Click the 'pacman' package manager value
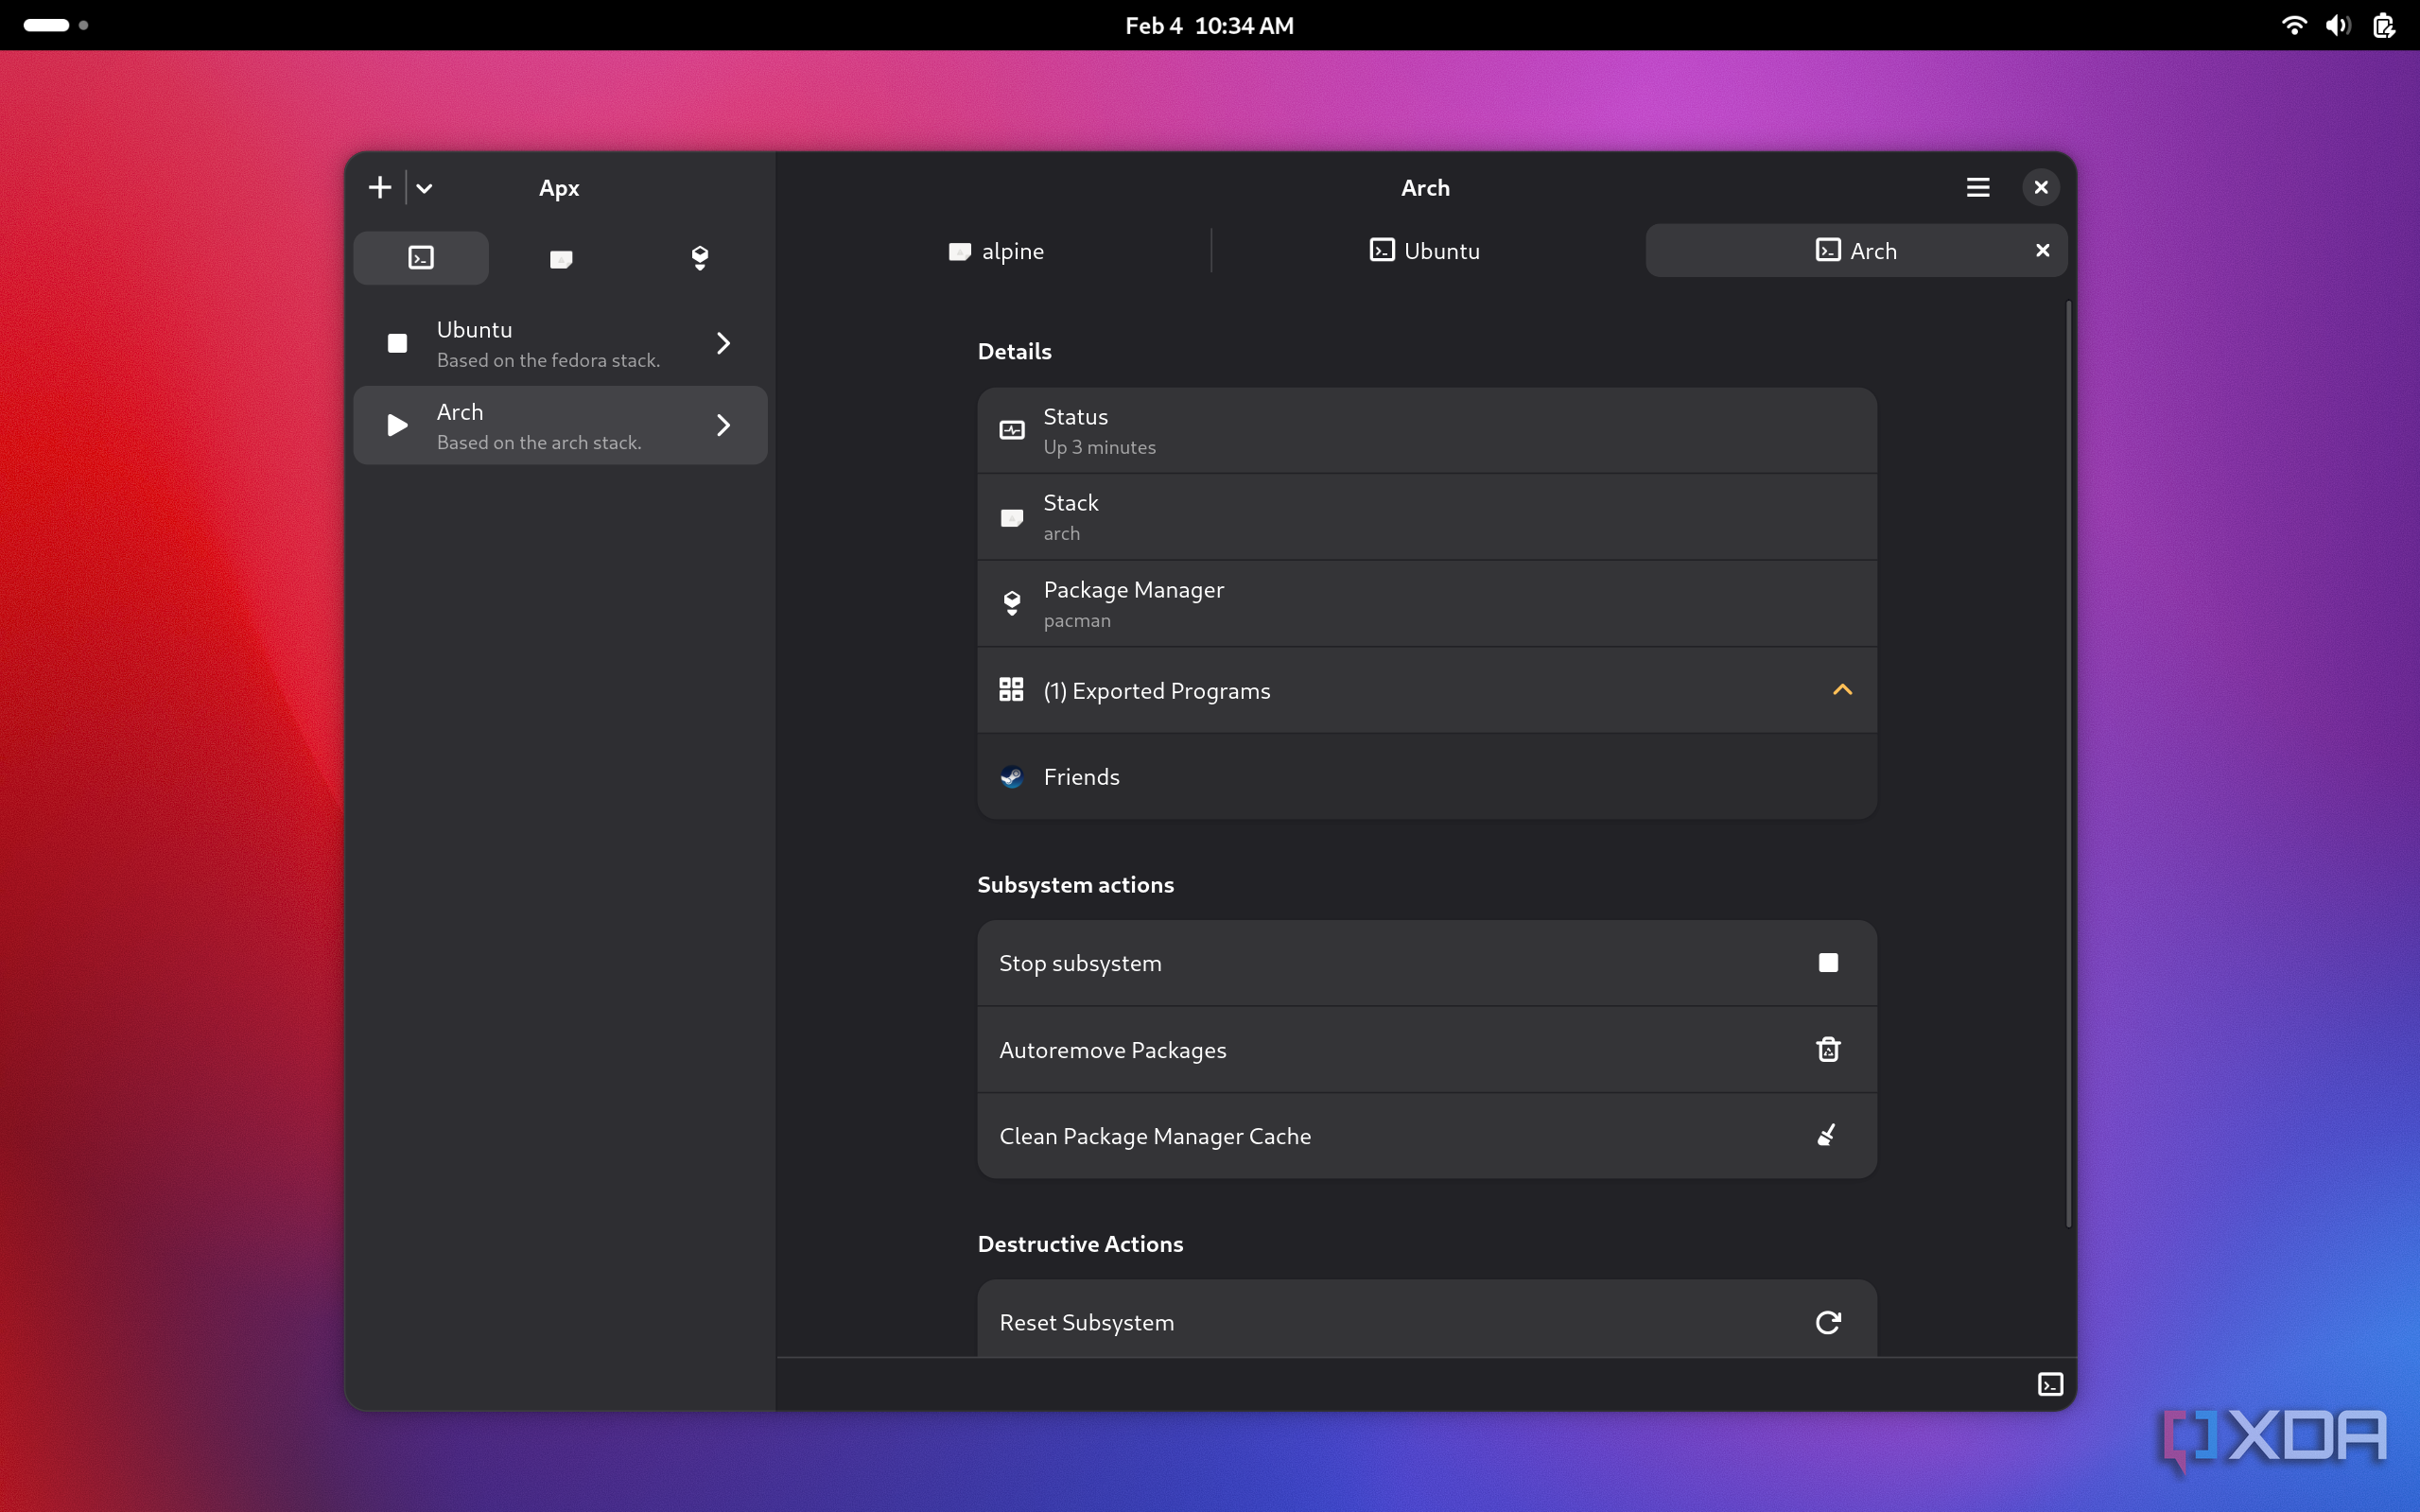 (x=1077, y=621)
